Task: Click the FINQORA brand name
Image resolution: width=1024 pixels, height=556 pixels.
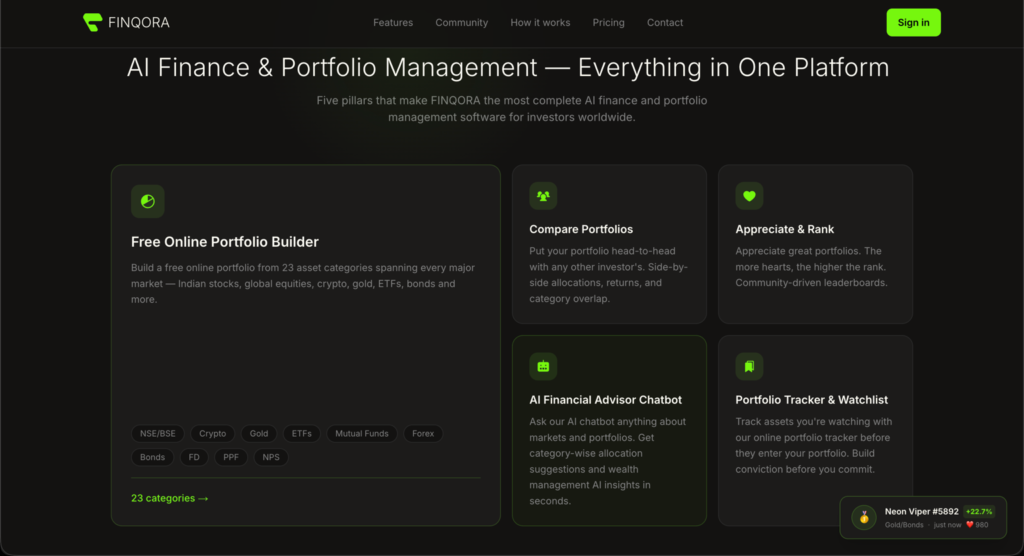Action: 138,23
